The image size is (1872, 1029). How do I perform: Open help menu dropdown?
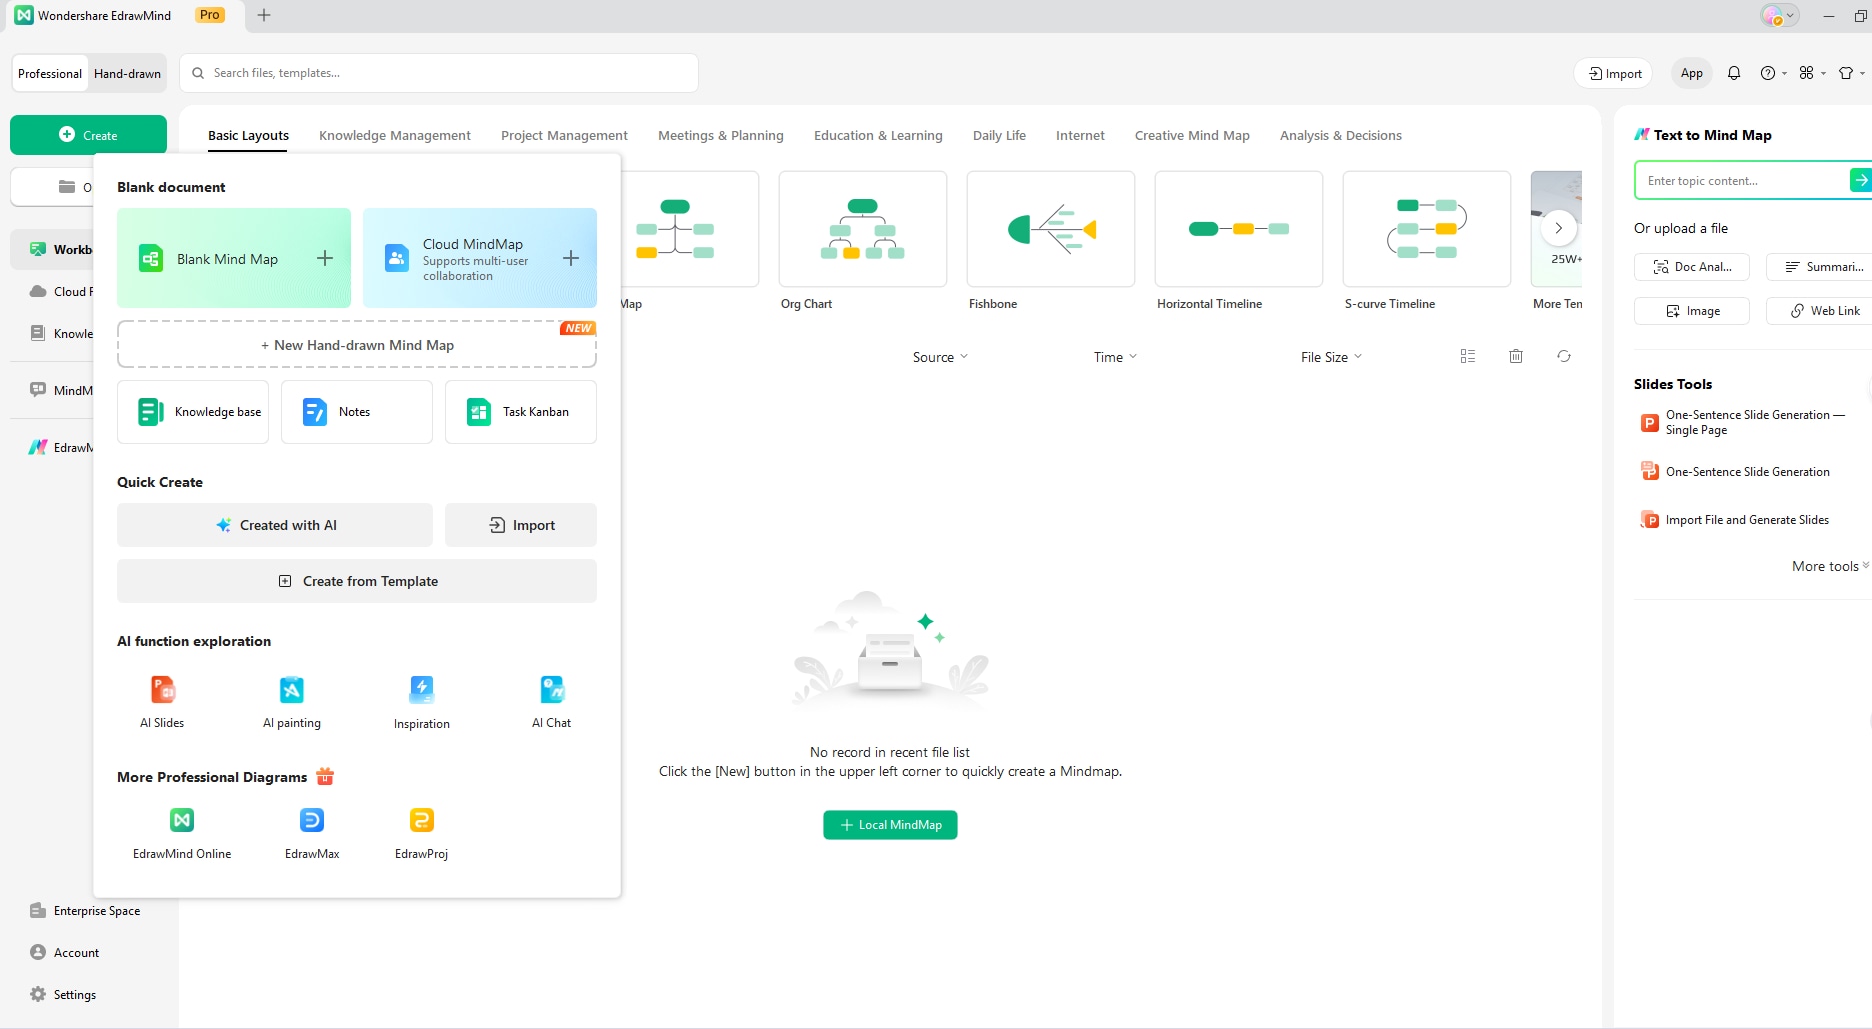[1773, 73]
